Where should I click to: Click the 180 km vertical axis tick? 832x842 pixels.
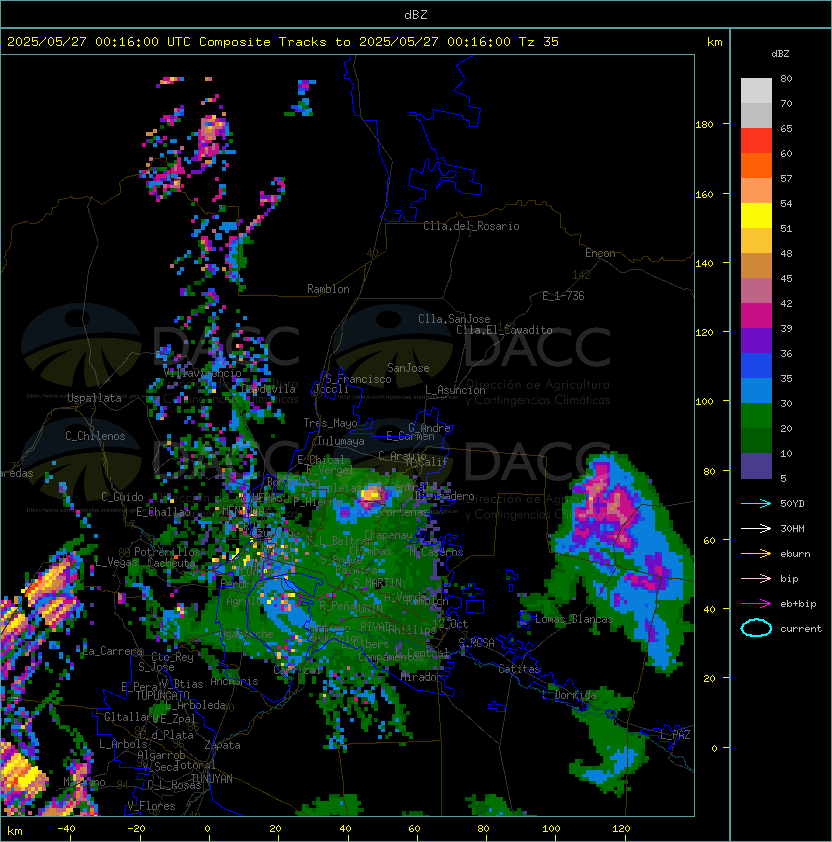click(x=704, y=124)
